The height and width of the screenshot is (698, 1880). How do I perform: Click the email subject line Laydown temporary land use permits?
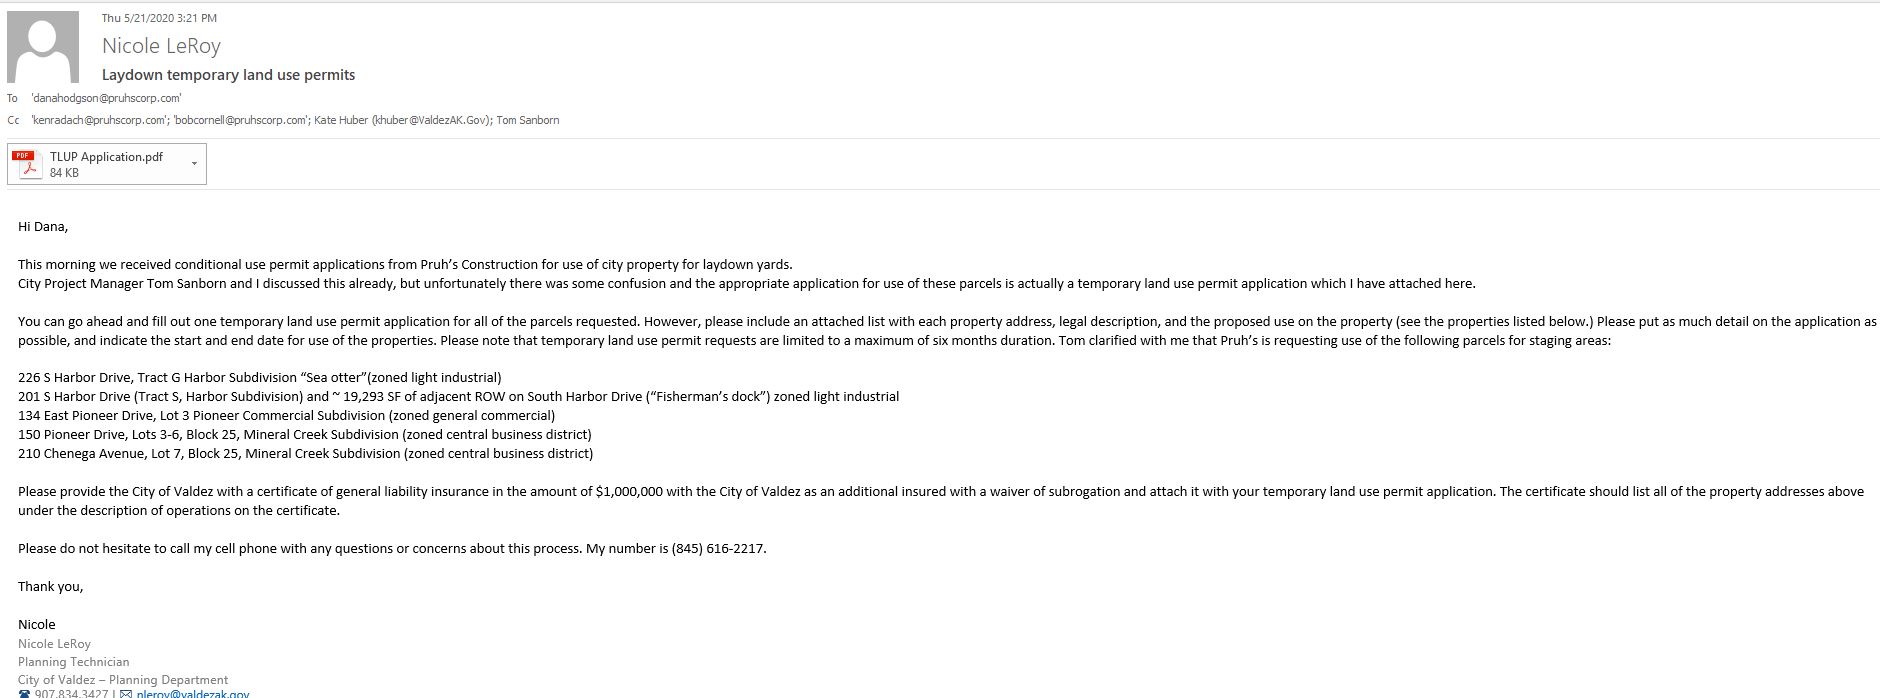(228, 75)
